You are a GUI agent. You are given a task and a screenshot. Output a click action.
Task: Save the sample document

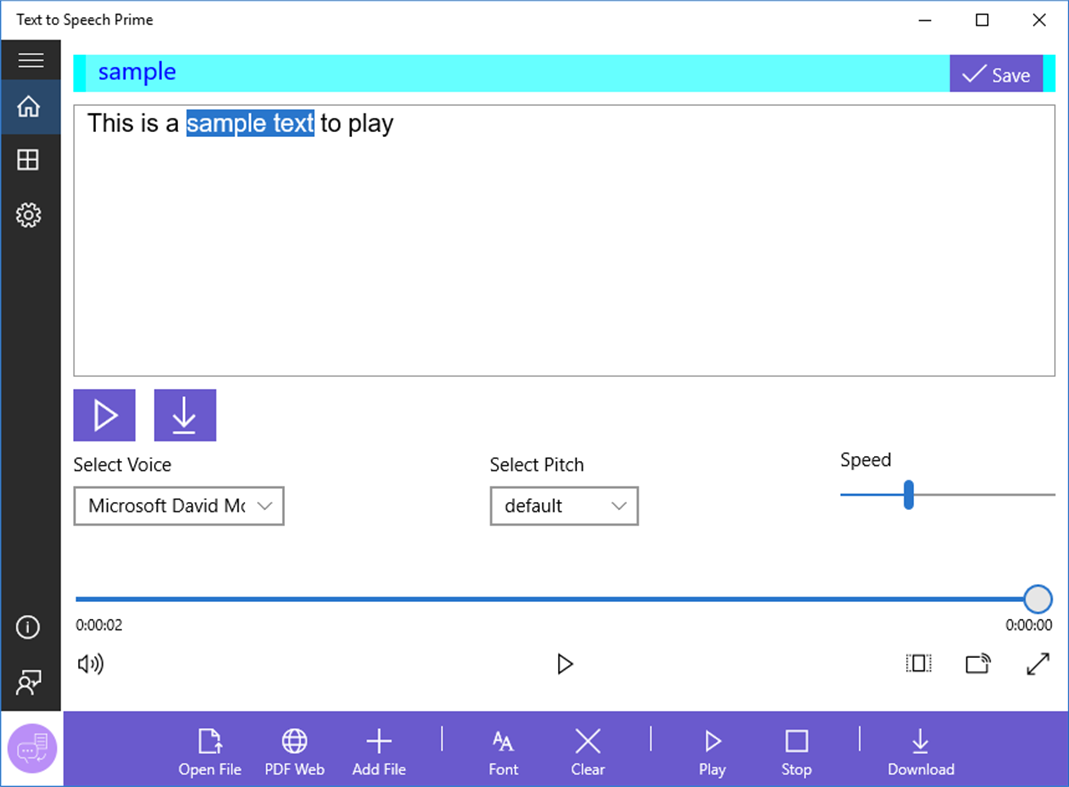point(996,73)
